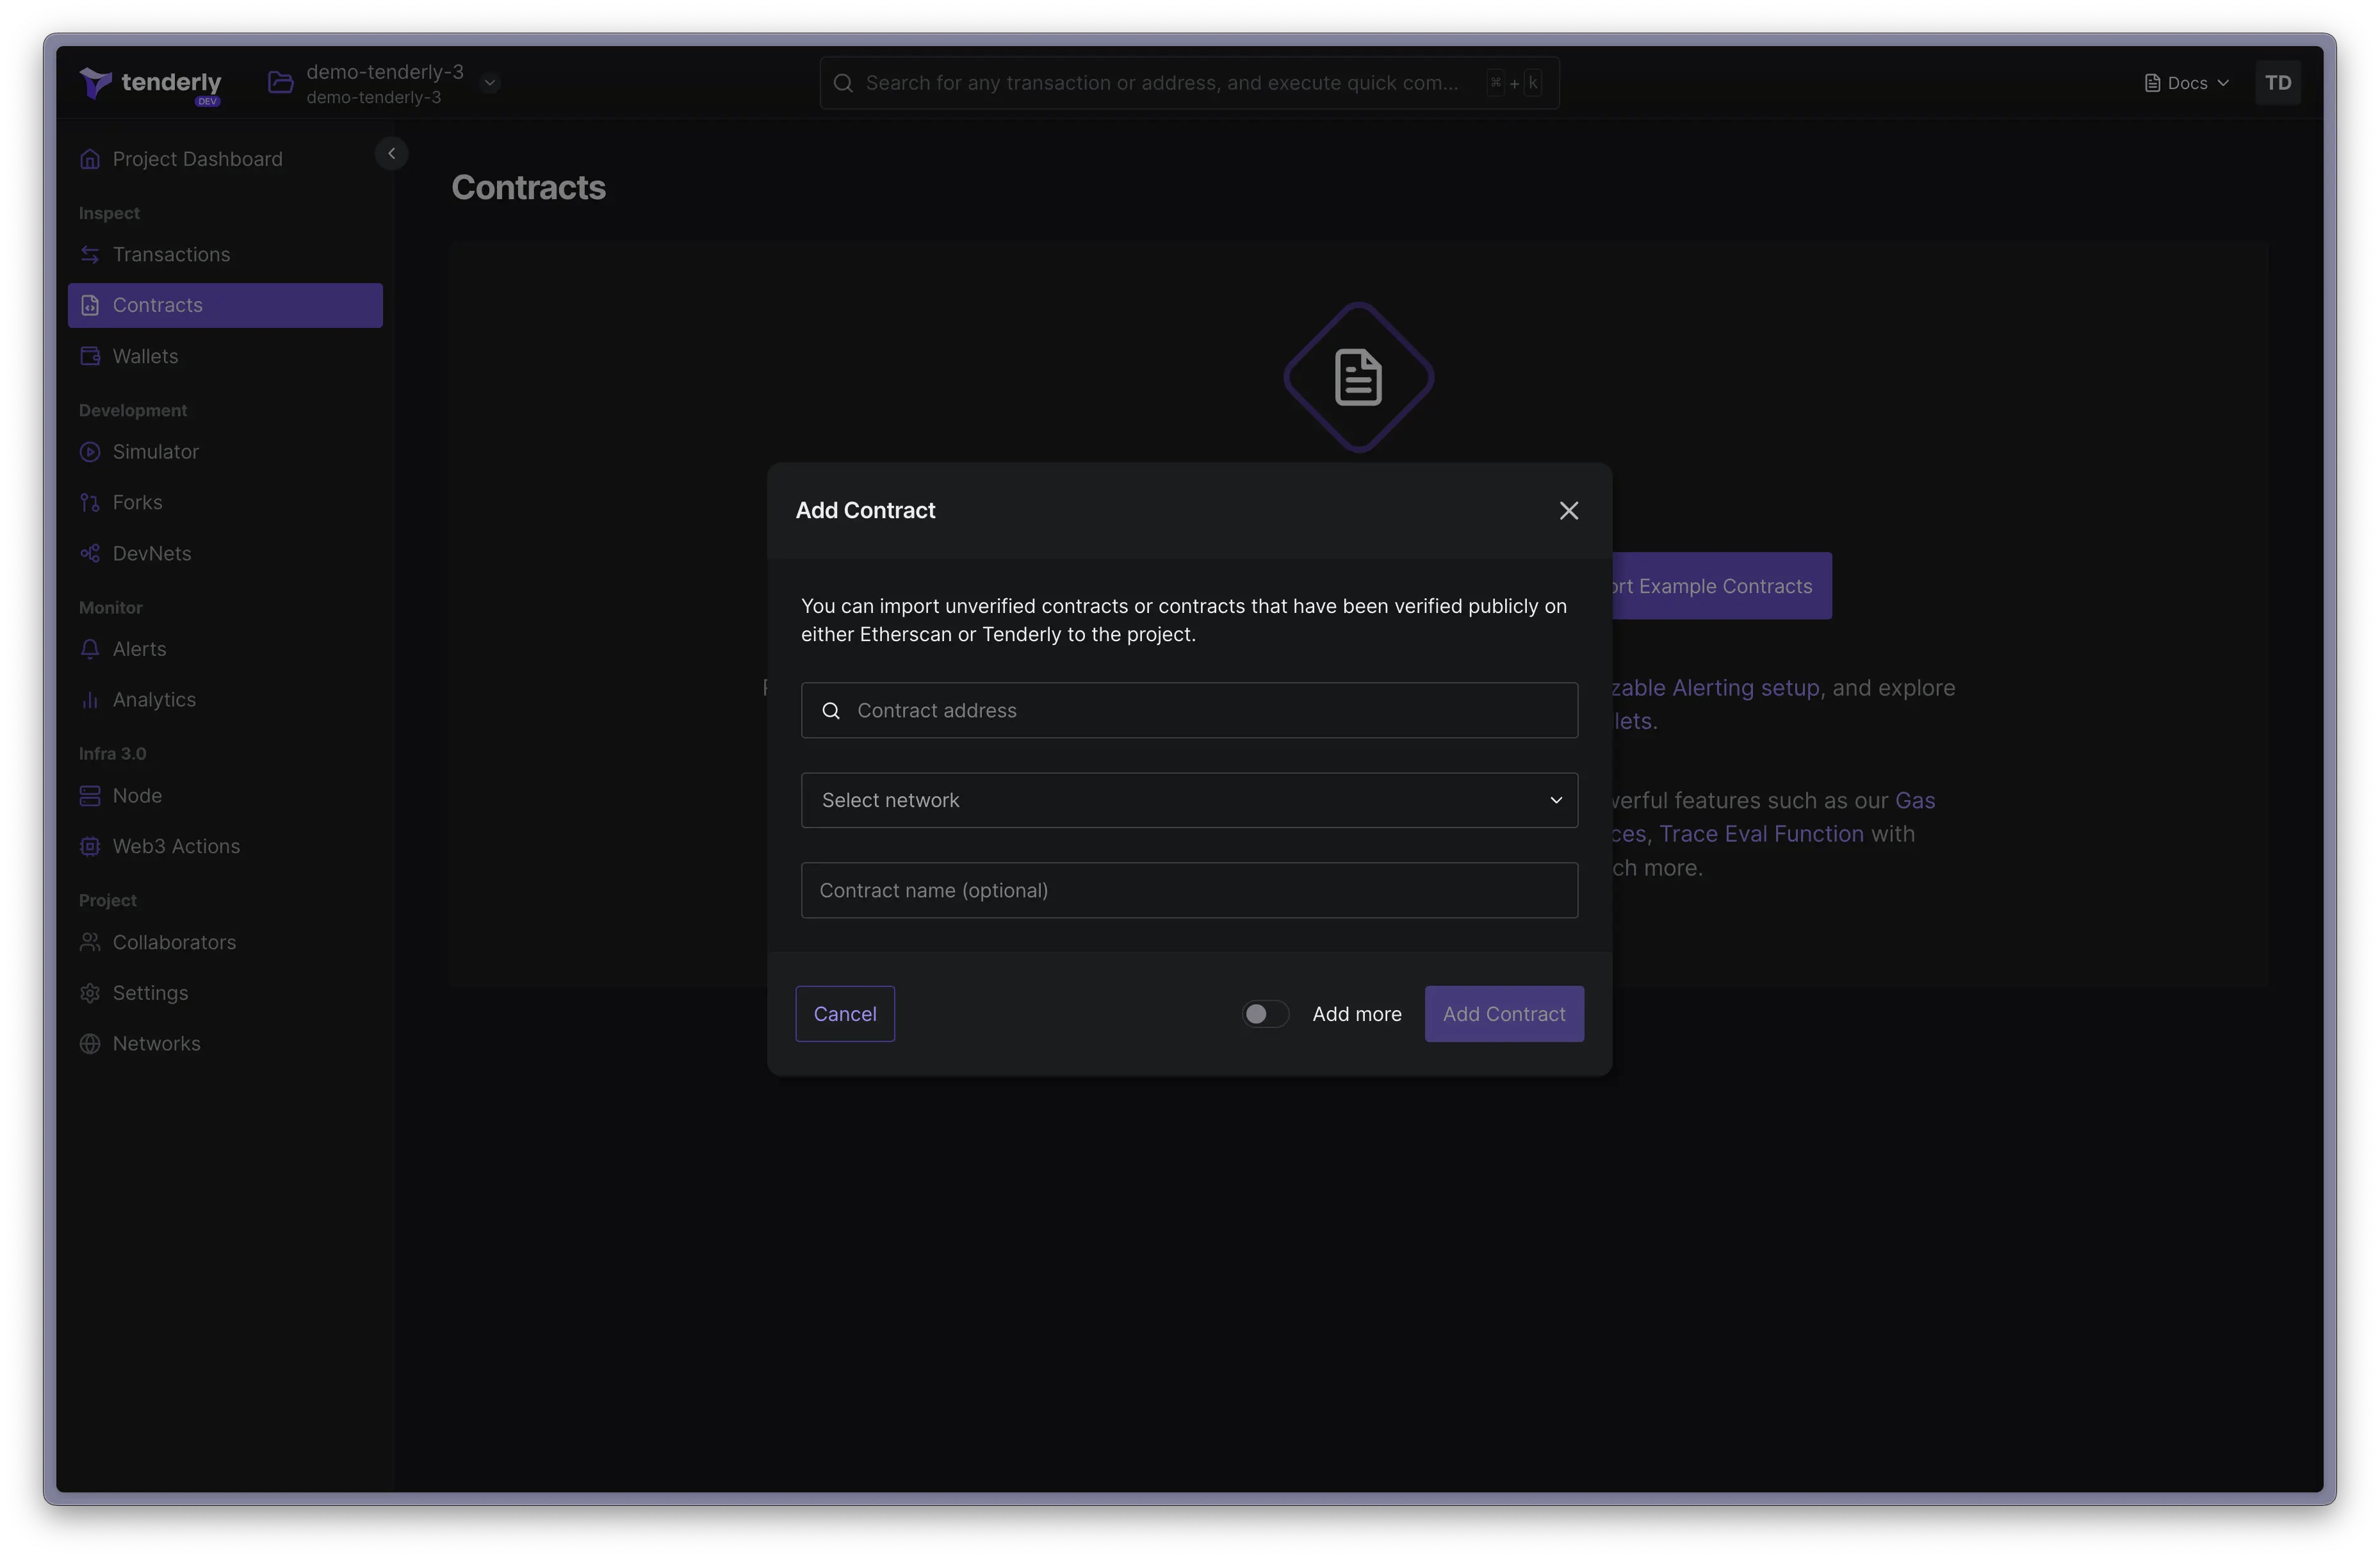Click the Contracts file icon in sidebar
2380x1559 pixels.
click(90, 305)
